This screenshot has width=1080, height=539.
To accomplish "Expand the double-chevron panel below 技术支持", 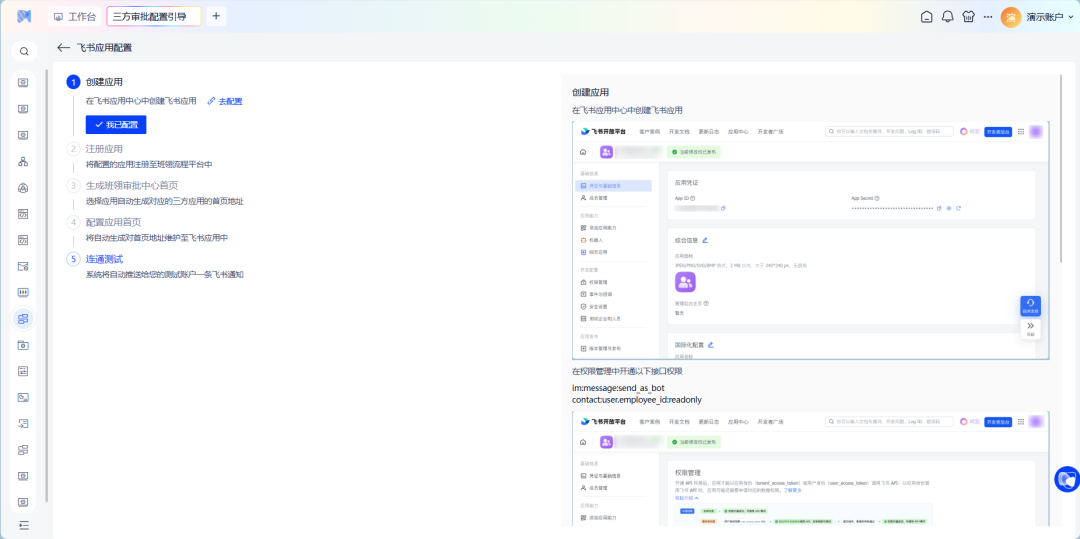I will [1031, 327].
